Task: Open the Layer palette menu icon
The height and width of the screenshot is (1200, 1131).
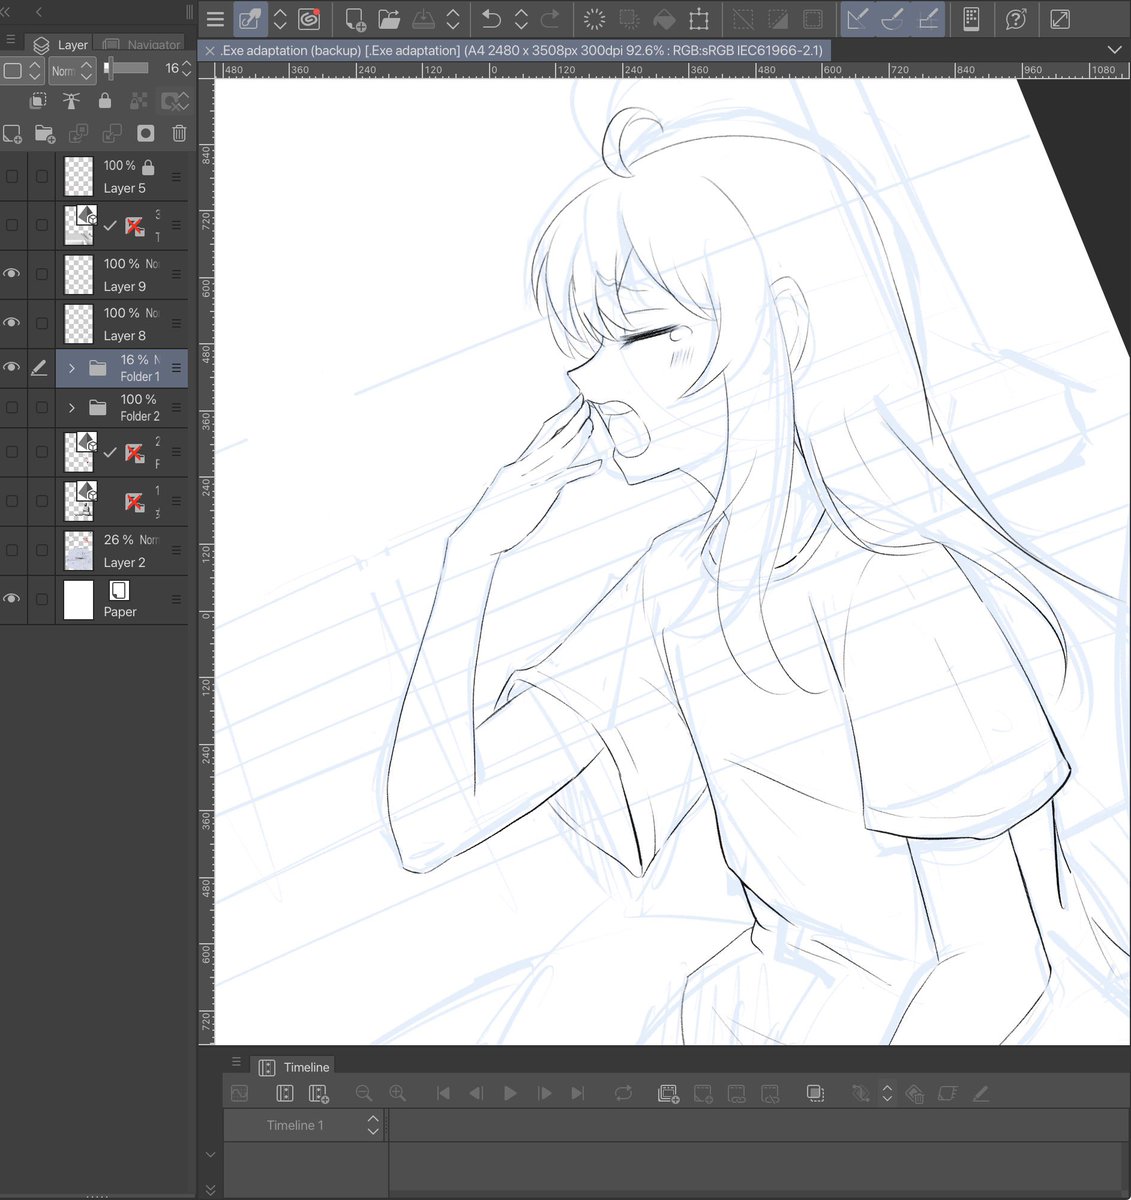Action: pos(11,41)
